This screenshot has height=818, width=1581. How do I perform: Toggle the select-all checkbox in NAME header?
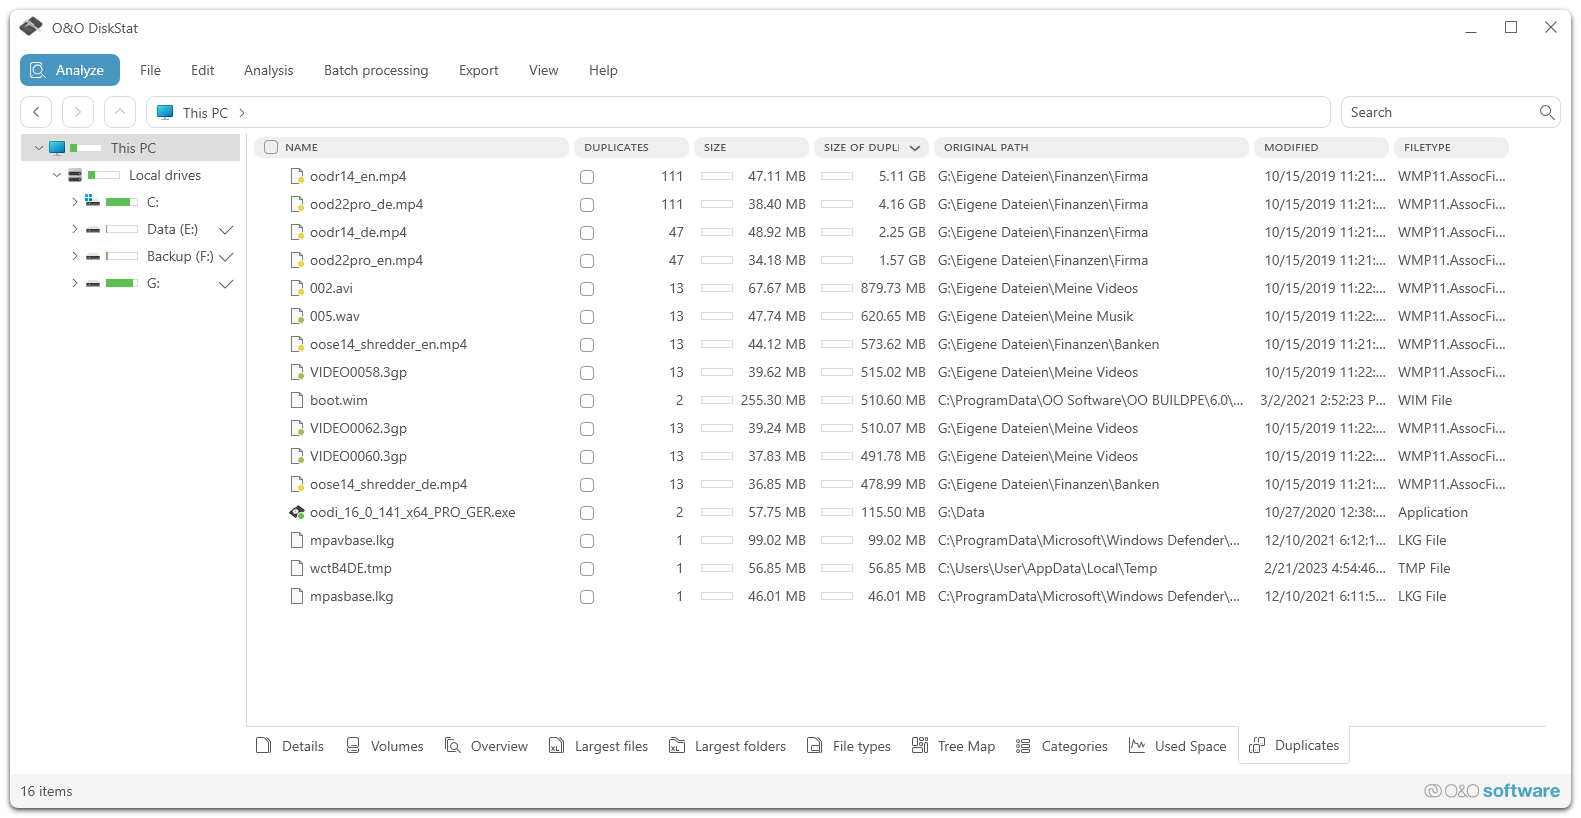271,147
